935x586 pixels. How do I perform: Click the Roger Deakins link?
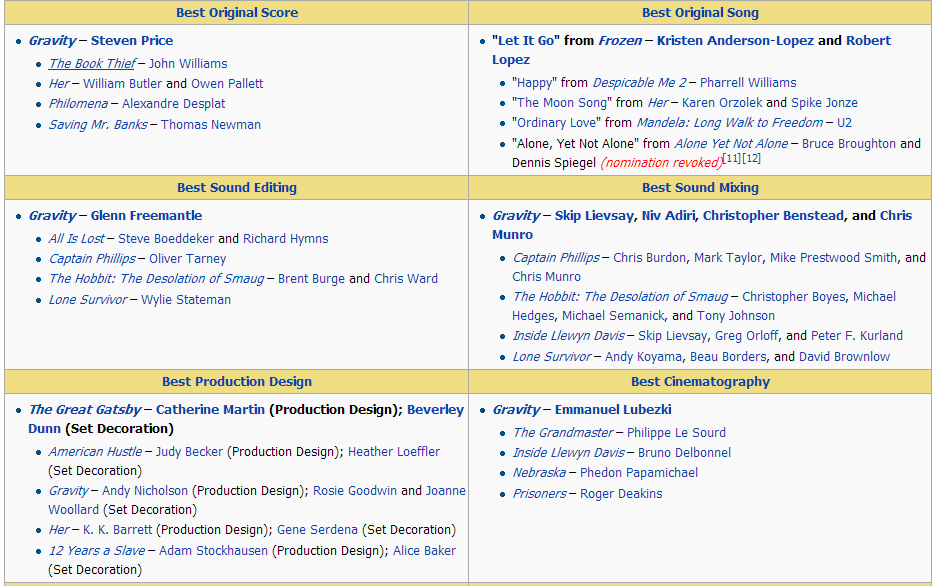621,494
